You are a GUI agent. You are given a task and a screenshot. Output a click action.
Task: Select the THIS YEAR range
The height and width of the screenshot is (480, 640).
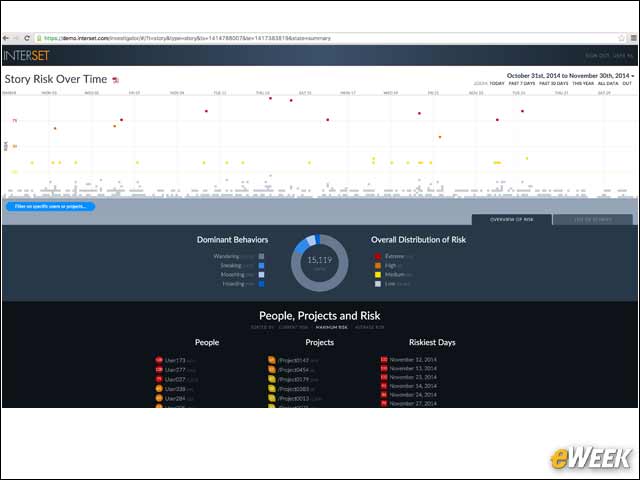tap(583, 83)
